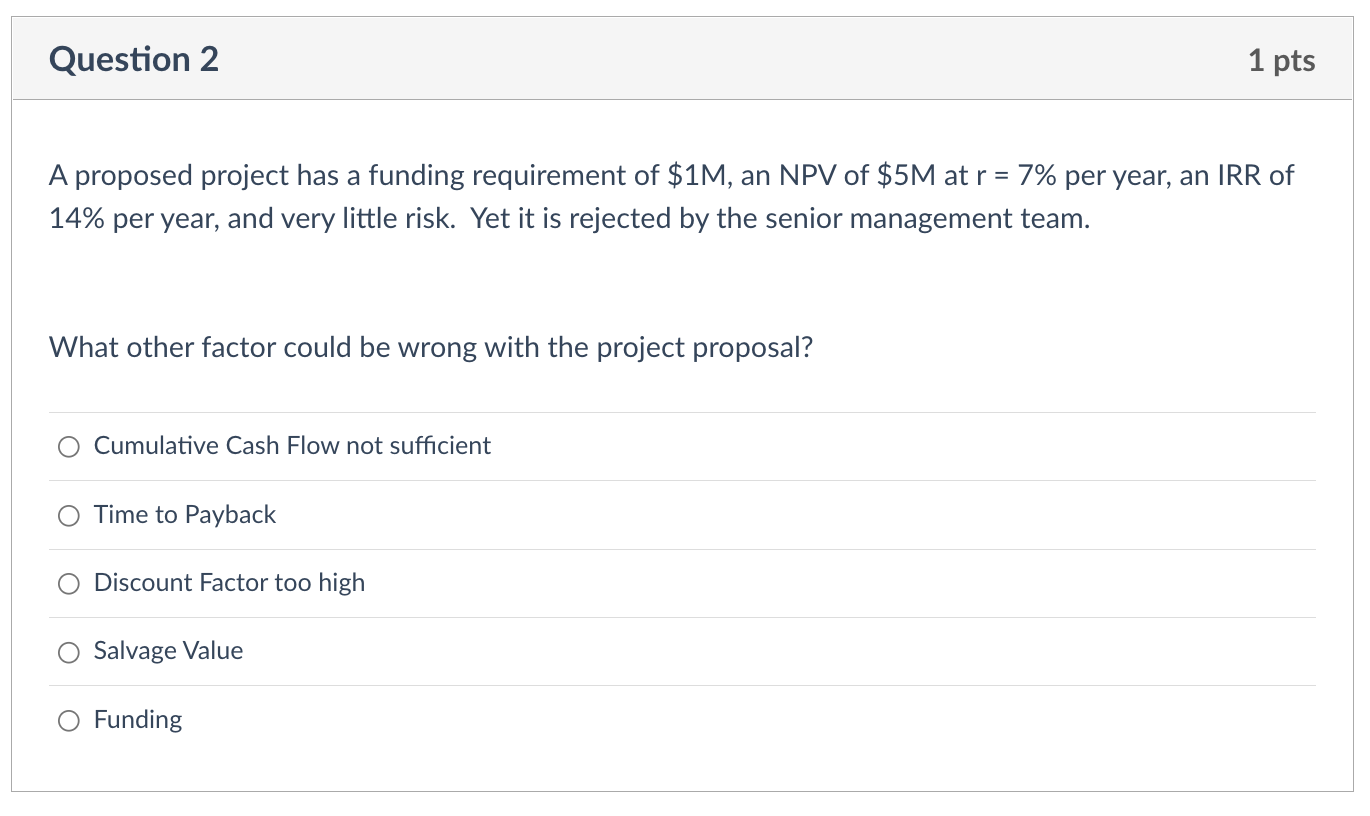
Task: Select the 'Funding' radio button
Action: pos(68,720)
